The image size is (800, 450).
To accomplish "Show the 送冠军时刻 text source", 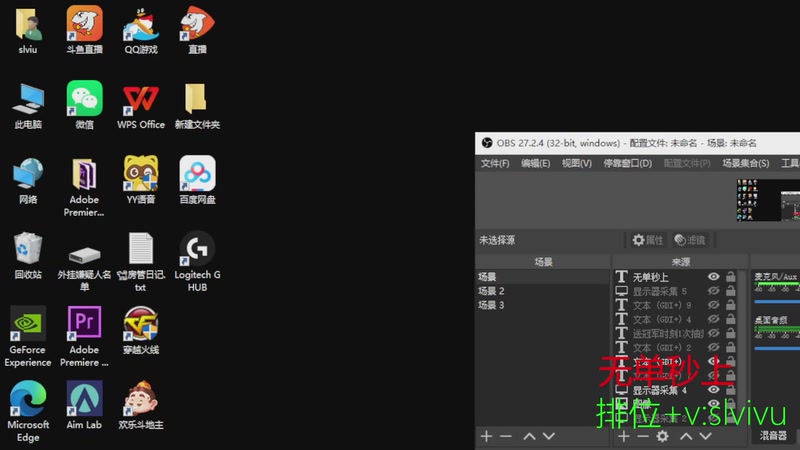I will (x=713, y=333).
